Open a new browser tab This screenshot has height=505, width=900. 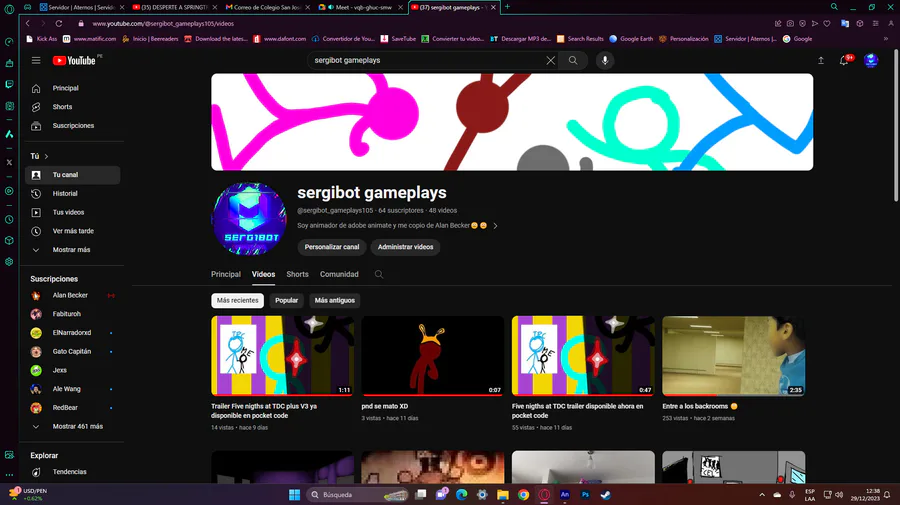(x=507, y=7)
